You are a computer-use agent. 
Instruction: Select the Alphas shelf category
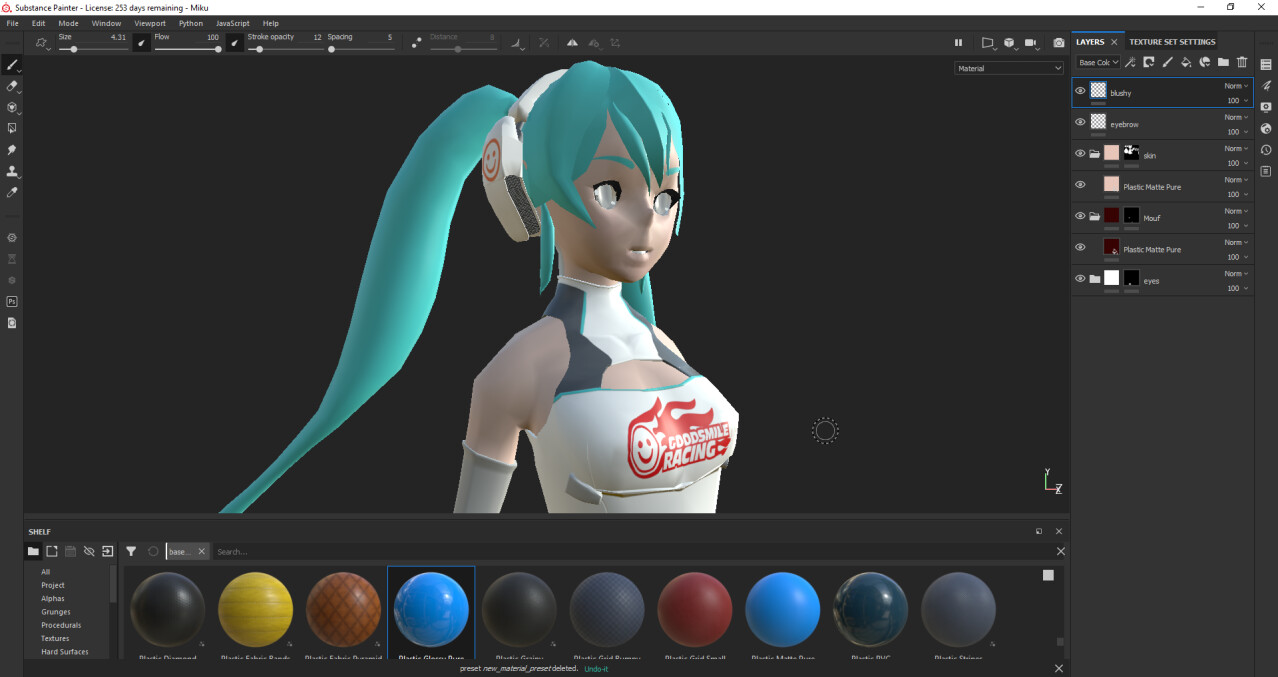53,598
